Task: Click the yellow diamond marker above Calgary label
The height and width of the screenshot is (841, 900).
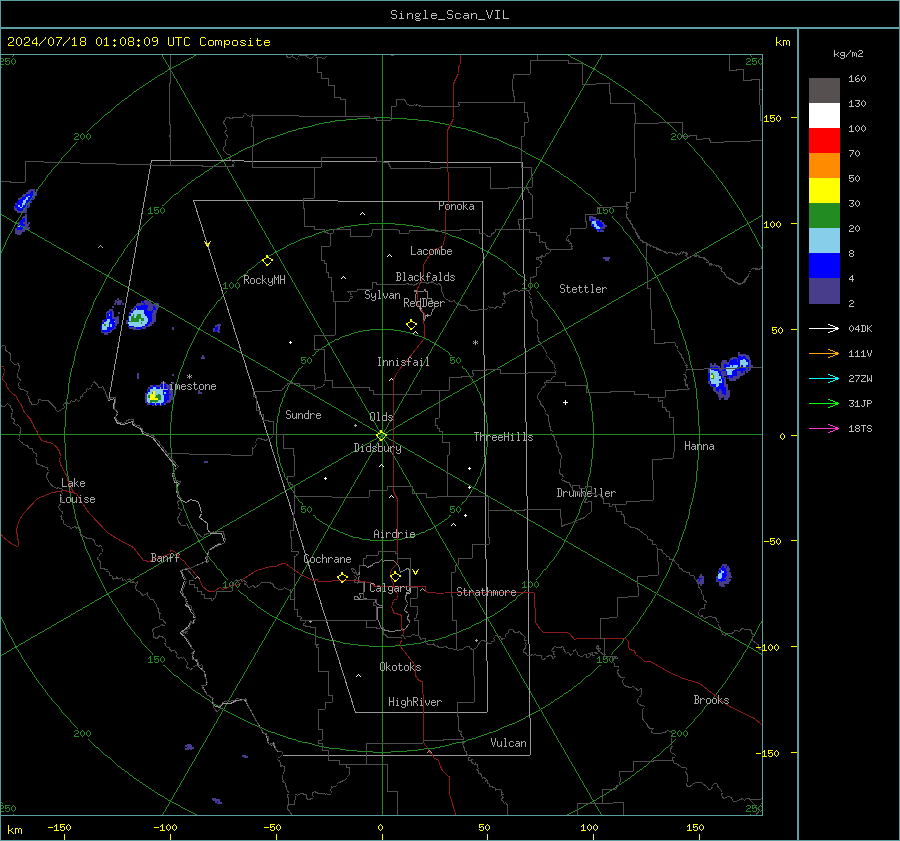Action: [x=395, y=576]
